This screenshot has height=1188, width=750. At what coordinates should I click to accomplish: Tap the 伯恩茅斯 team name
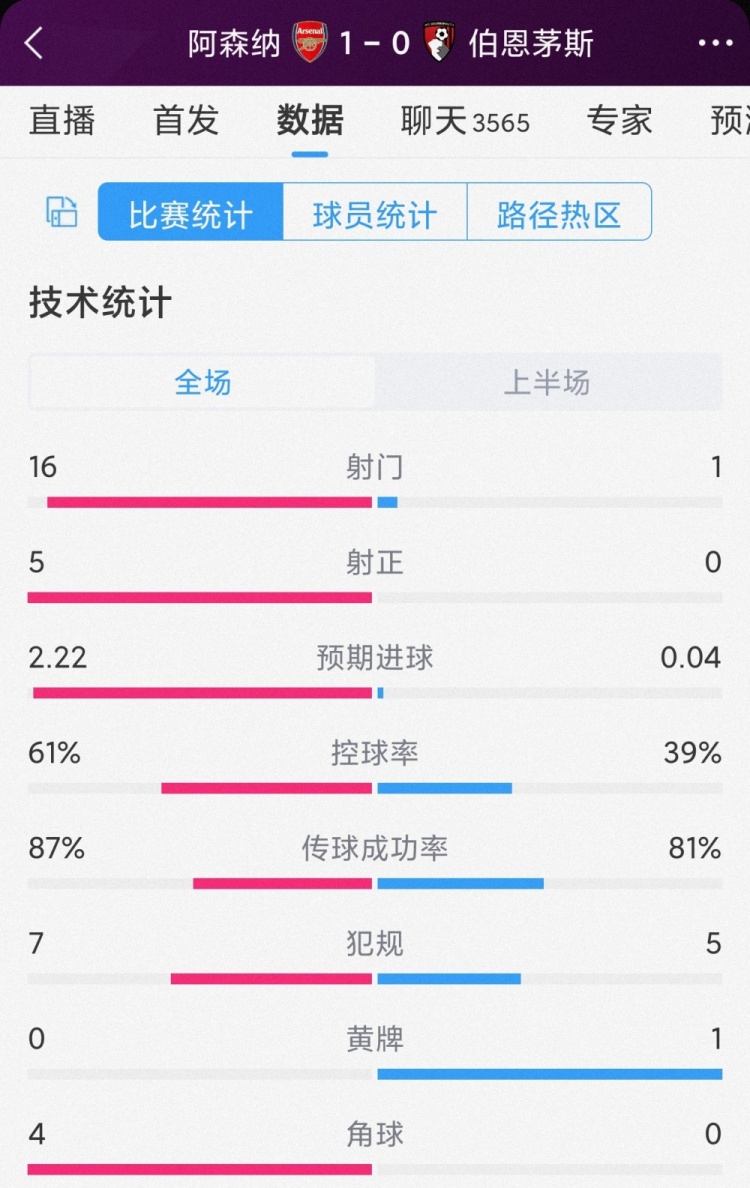(x=531, y=43)
